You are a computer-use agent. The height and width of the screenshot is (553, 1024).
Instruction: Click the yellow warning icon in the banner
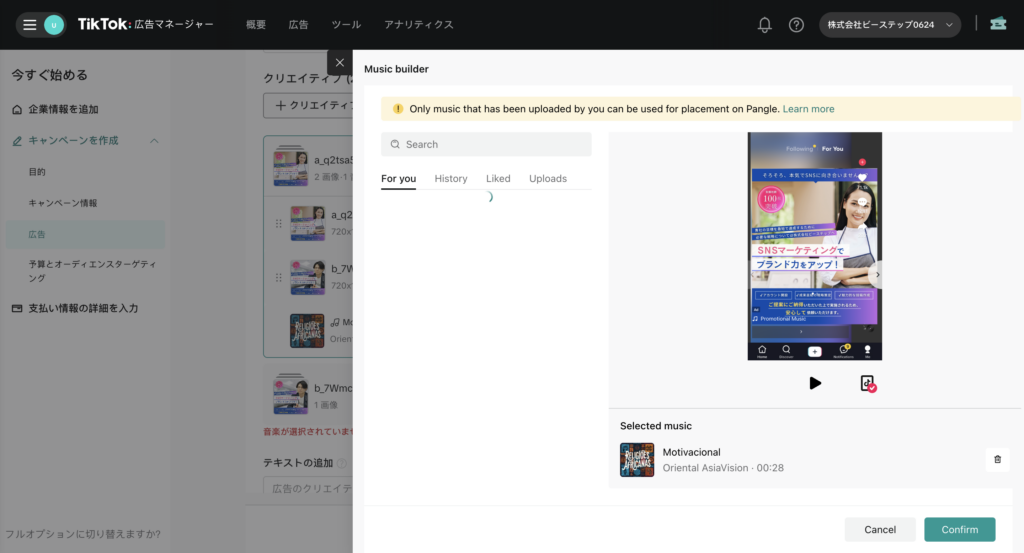tap(398, 109)
